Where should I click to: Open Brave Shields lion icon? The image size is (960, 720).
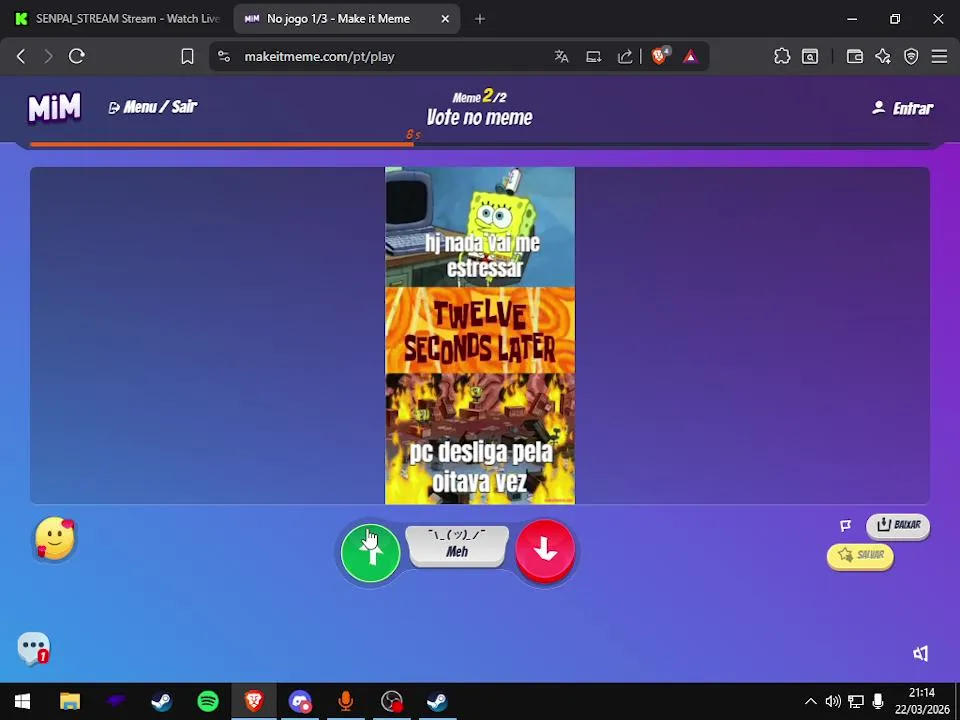660,56
